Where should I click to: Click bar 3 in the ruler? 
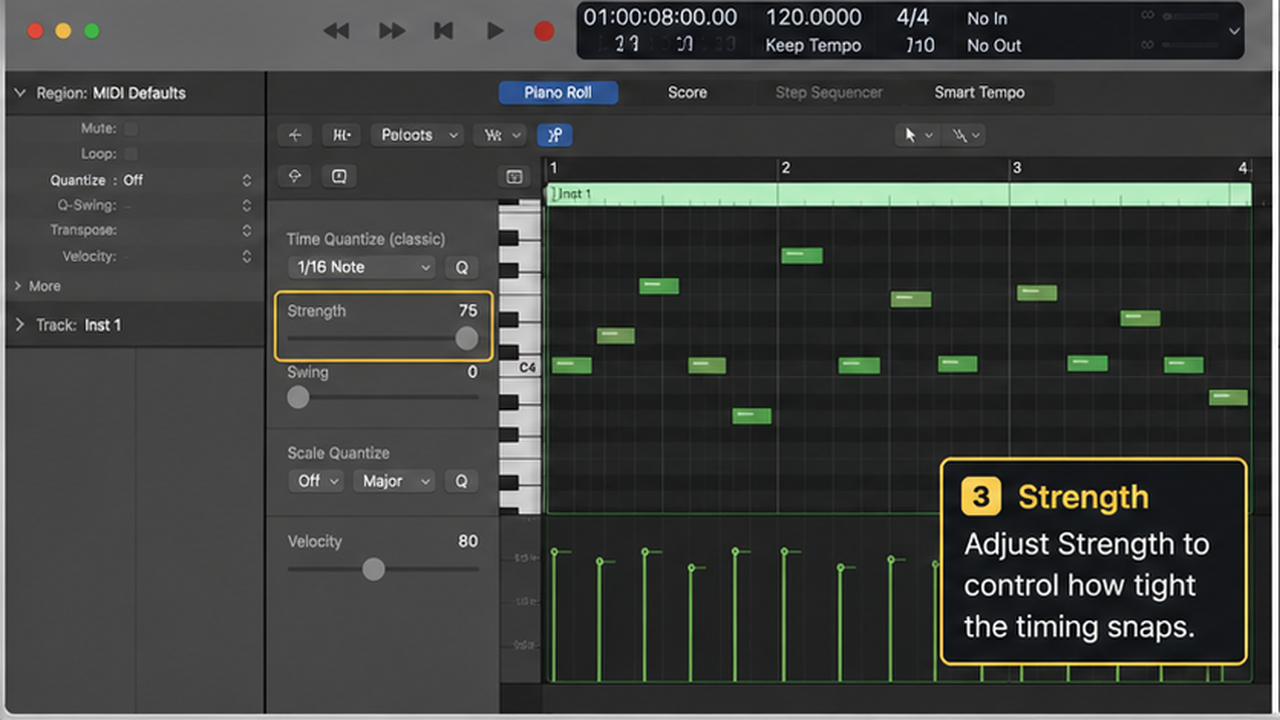pyautogui.click(x=1017, y=168)
